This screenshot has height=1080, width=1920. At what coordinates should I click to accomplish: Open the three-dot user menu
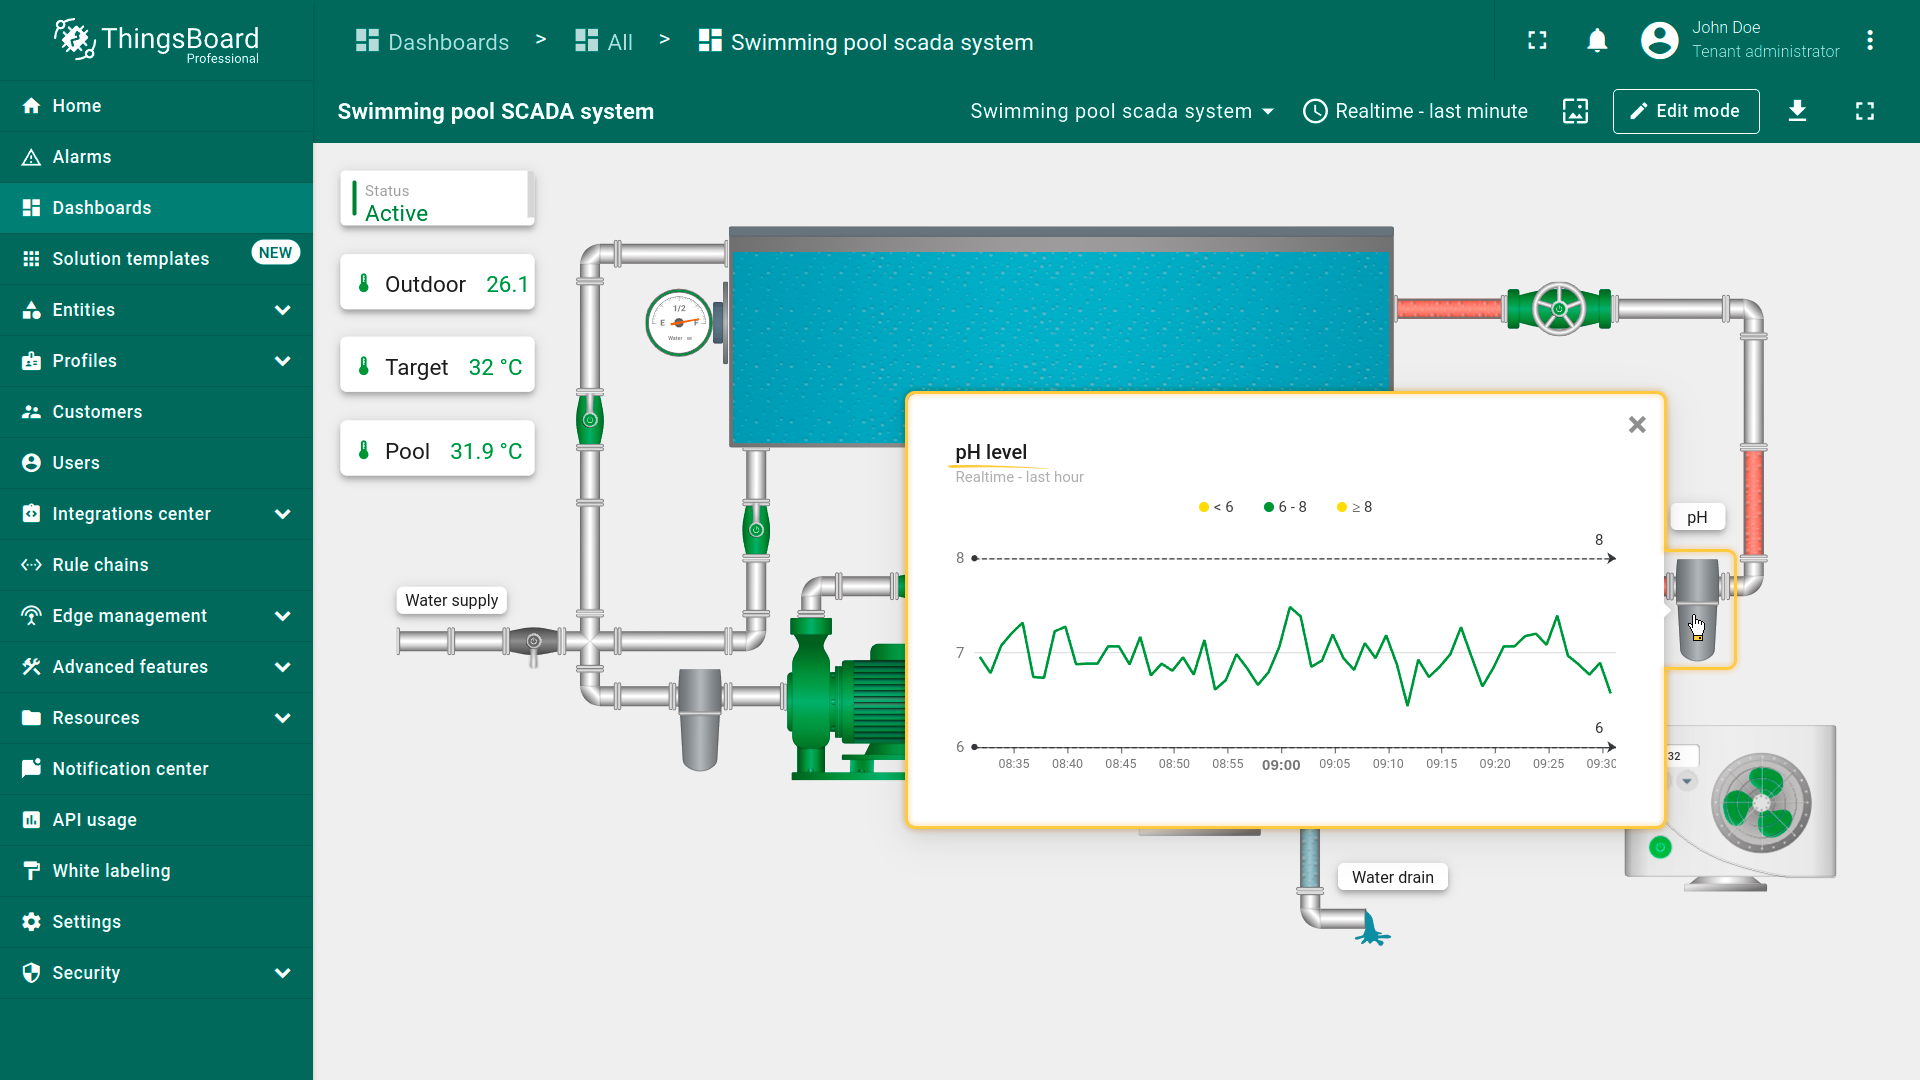point(1869,41)
